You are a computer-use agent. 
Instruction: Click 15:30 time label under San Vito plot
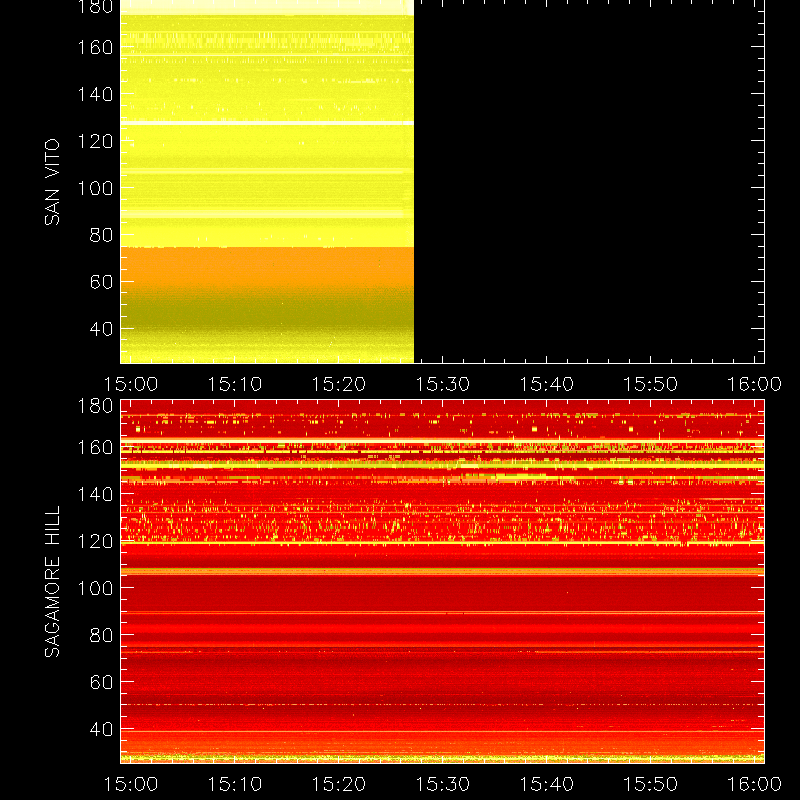pos(442,384)
